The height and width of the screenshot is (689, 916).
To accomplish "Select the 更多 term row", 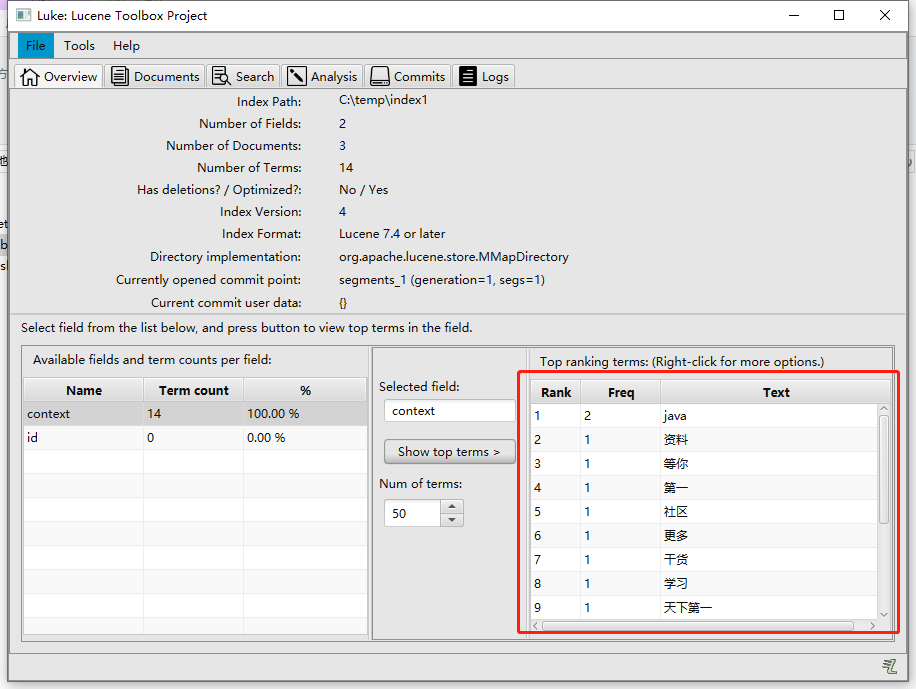I will (x=704, y=535).
